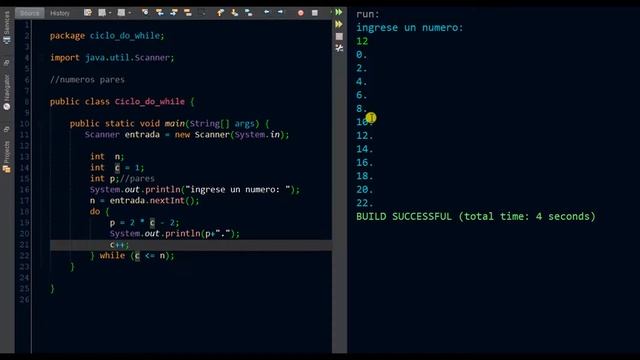Click 'import java.util.Scanner;' line
Viewport: 640px width, 360px height.
[112, 58]
